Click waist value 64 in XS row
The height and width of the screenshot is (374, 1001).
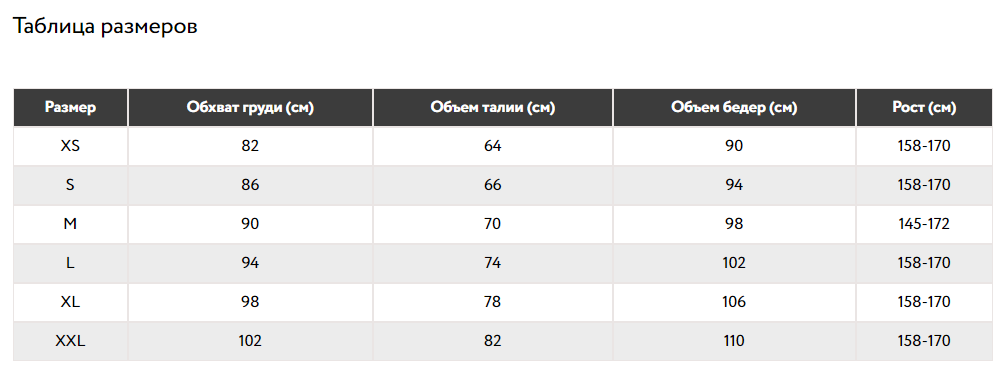tap(493, 146)
